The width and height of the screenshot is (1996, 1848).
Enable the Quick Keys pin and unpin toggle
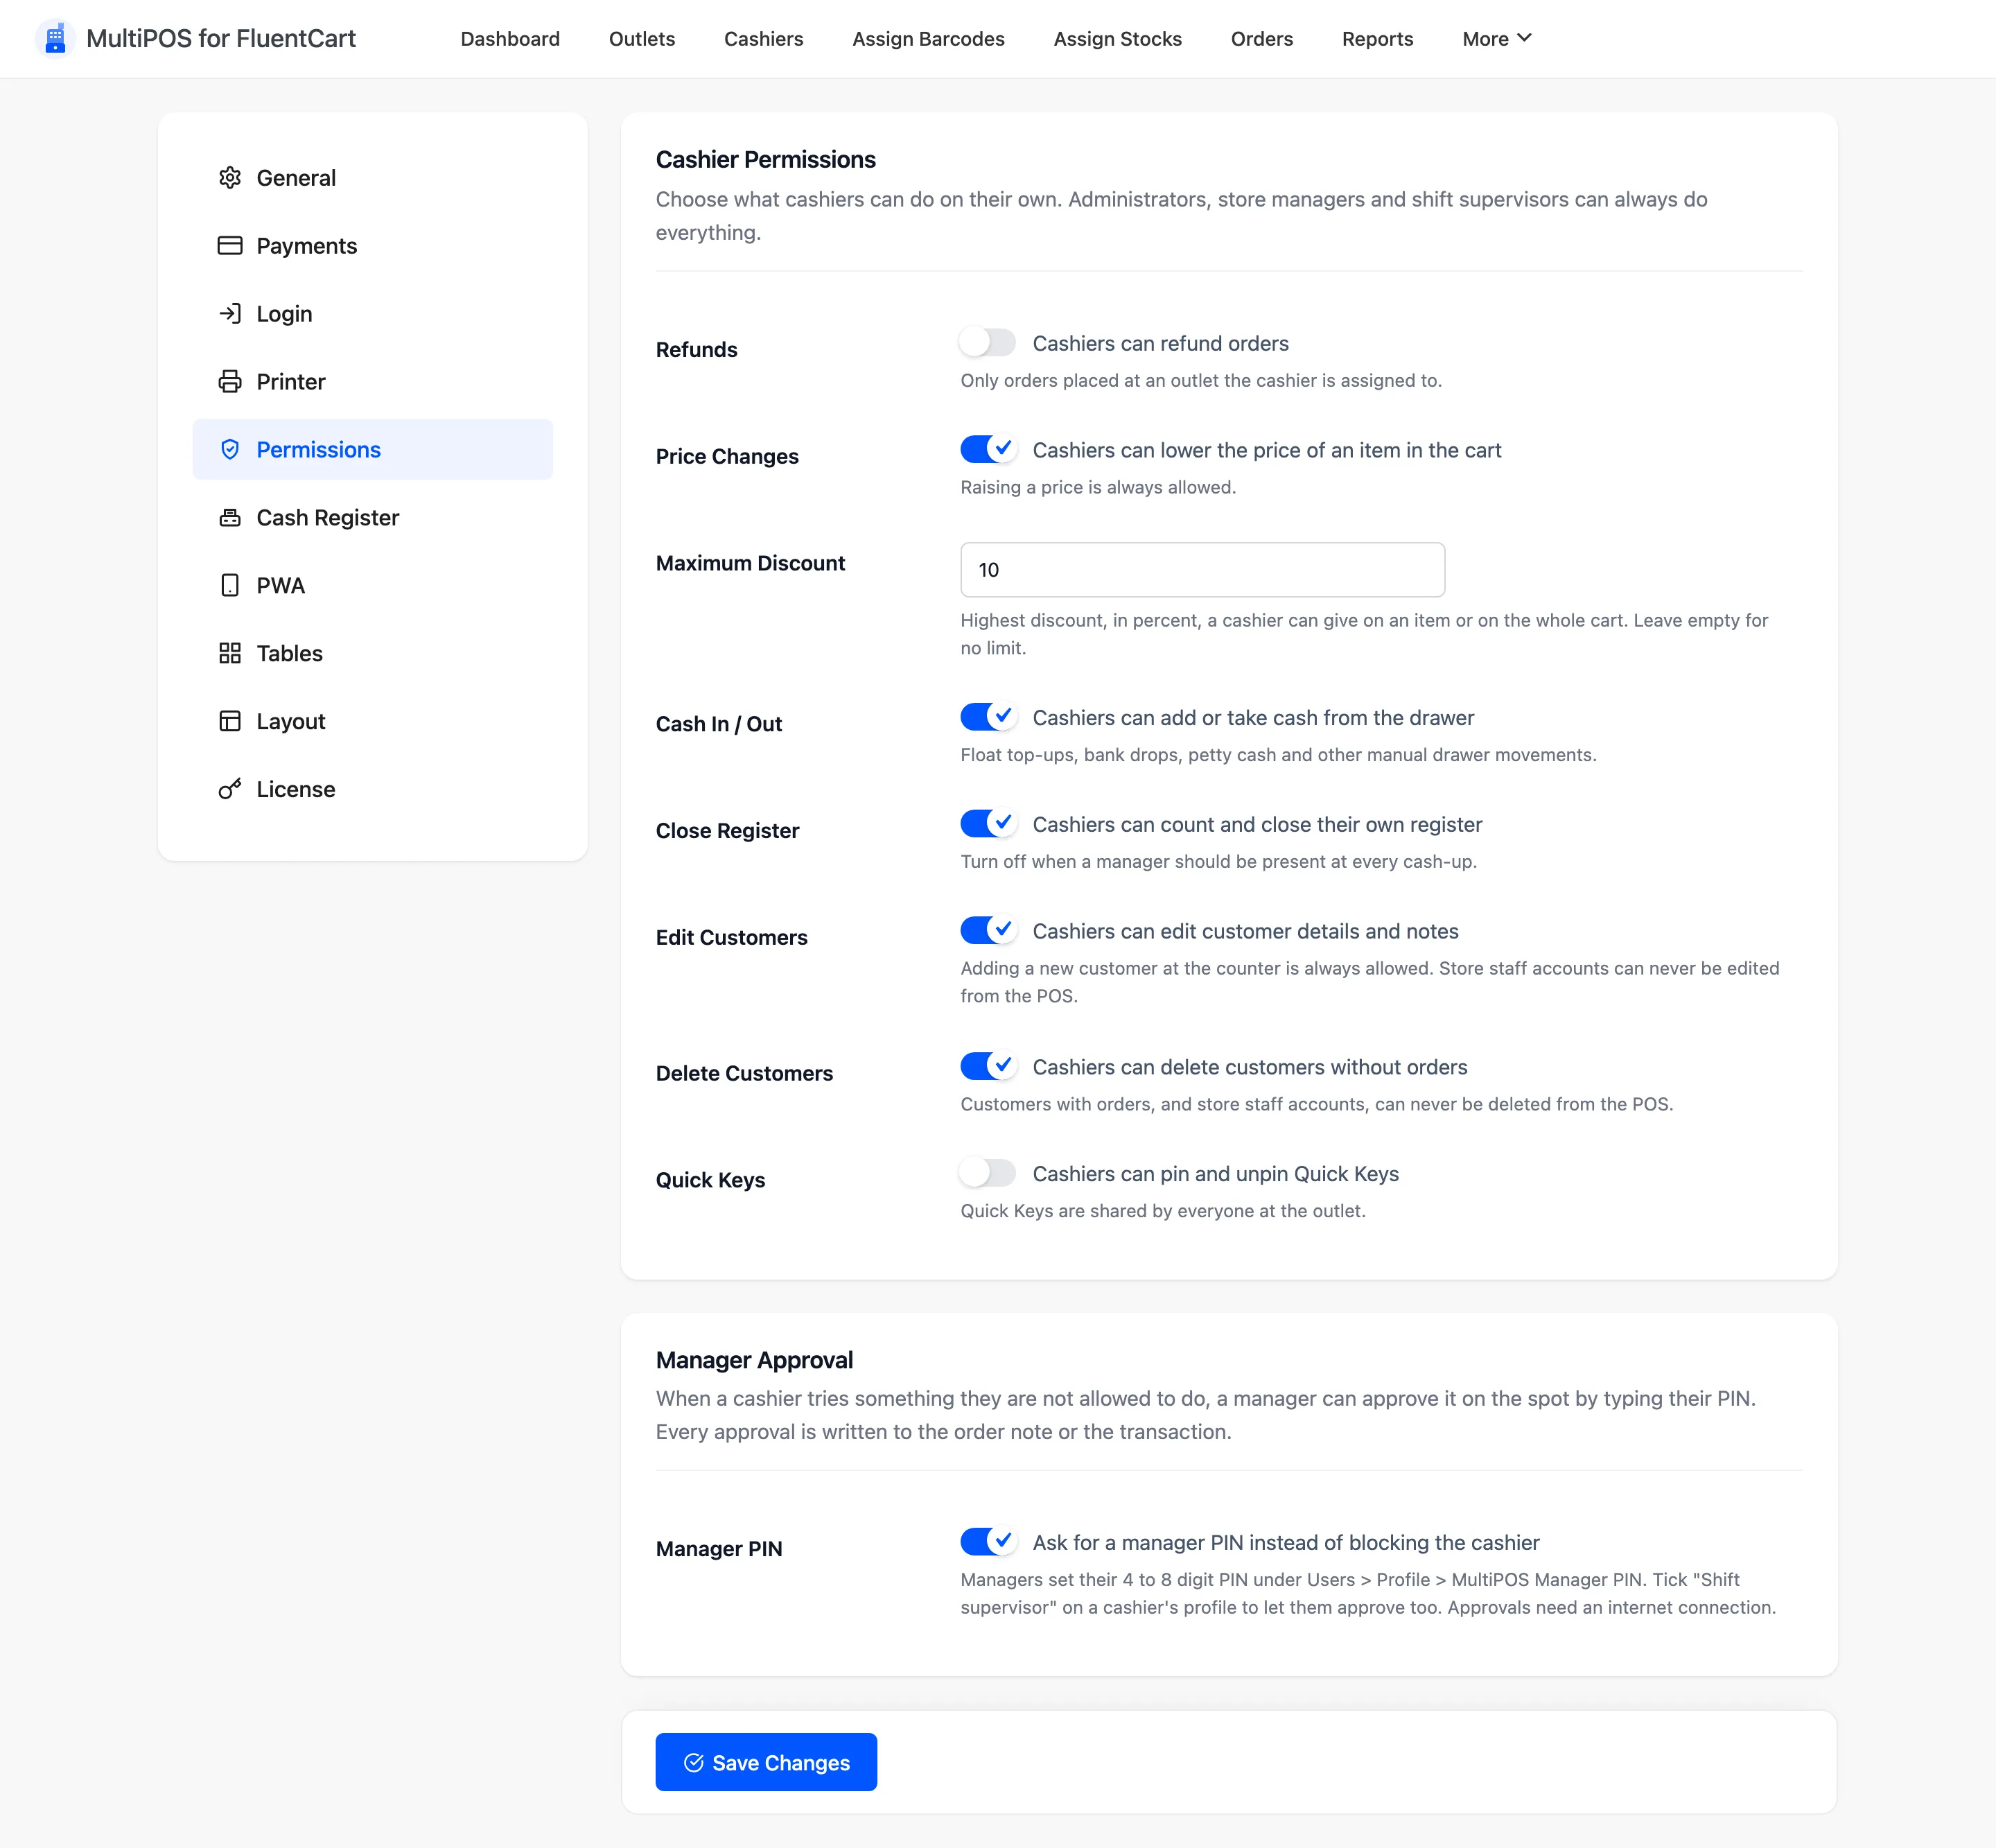988,1173
